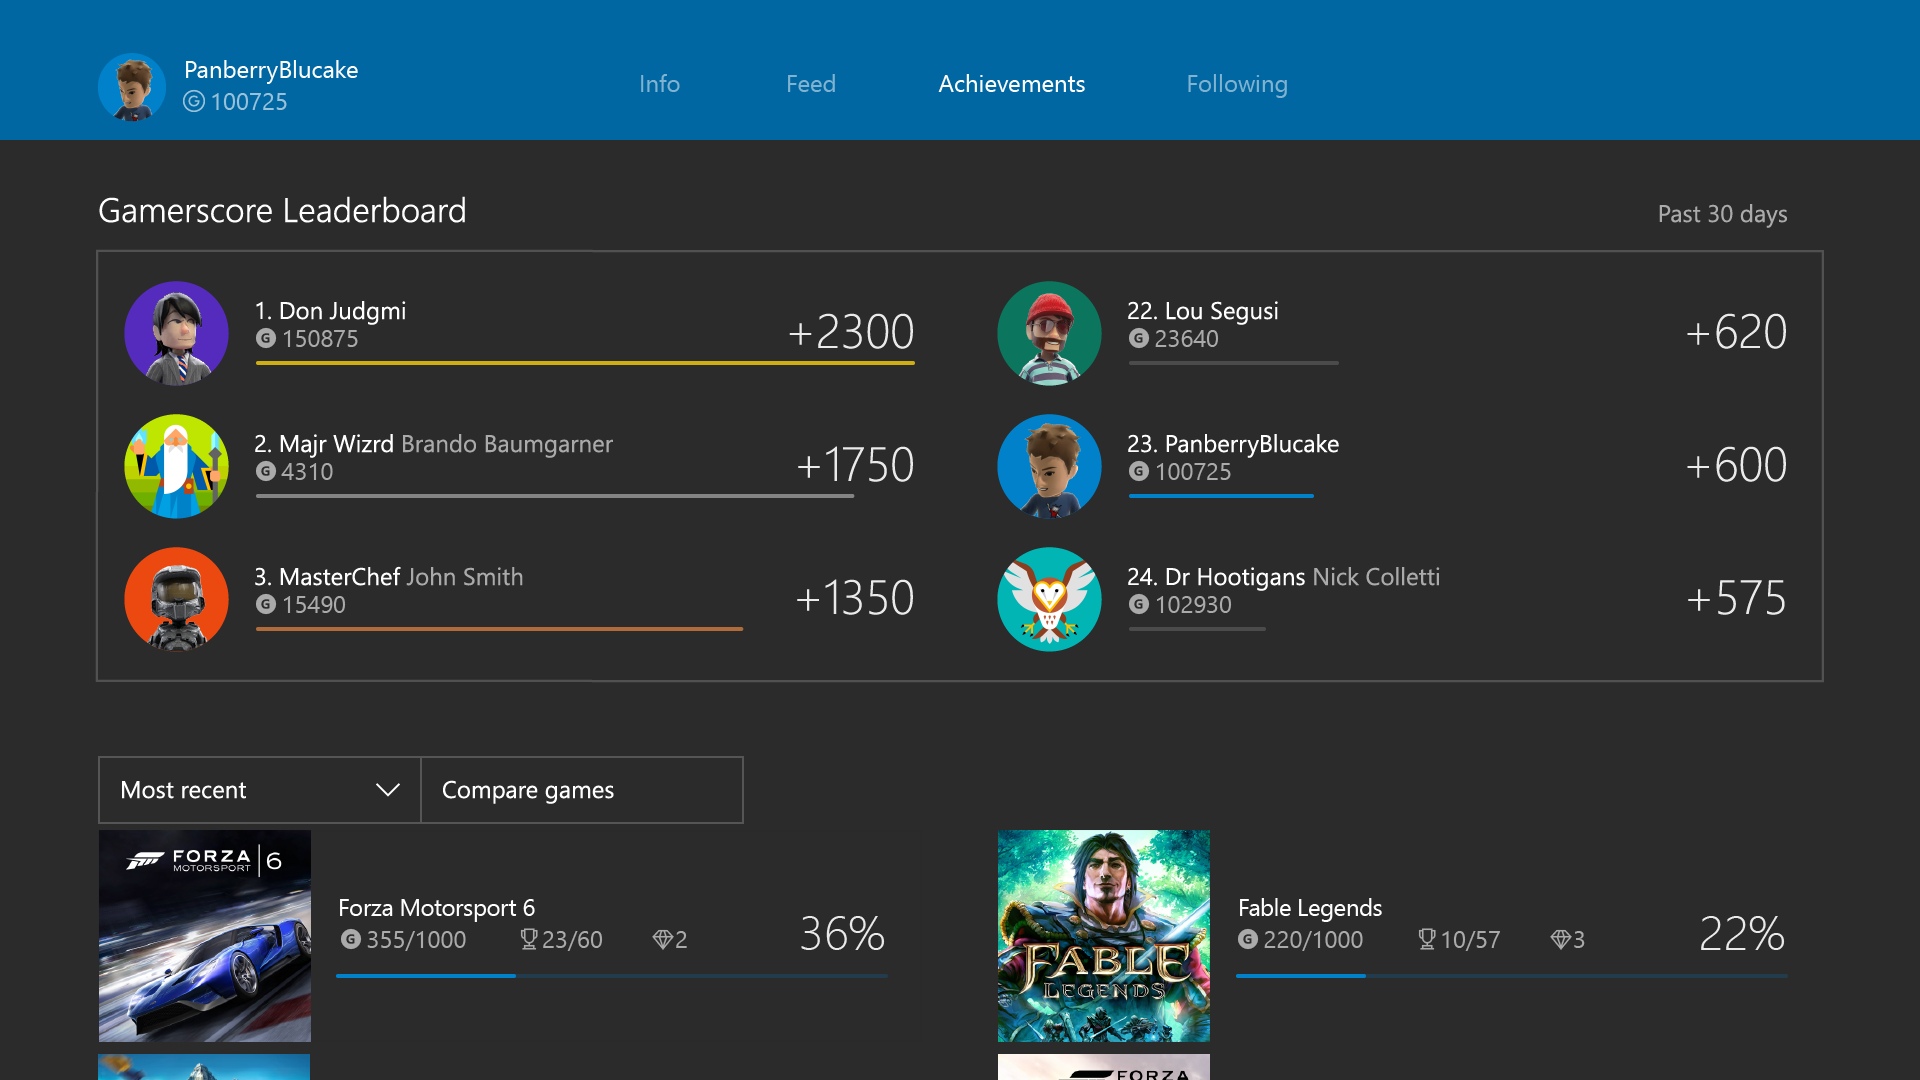Select Don Judgmi's avatar on the leaderboard
Screen dimensions: 1920x1080
(176, 333)
